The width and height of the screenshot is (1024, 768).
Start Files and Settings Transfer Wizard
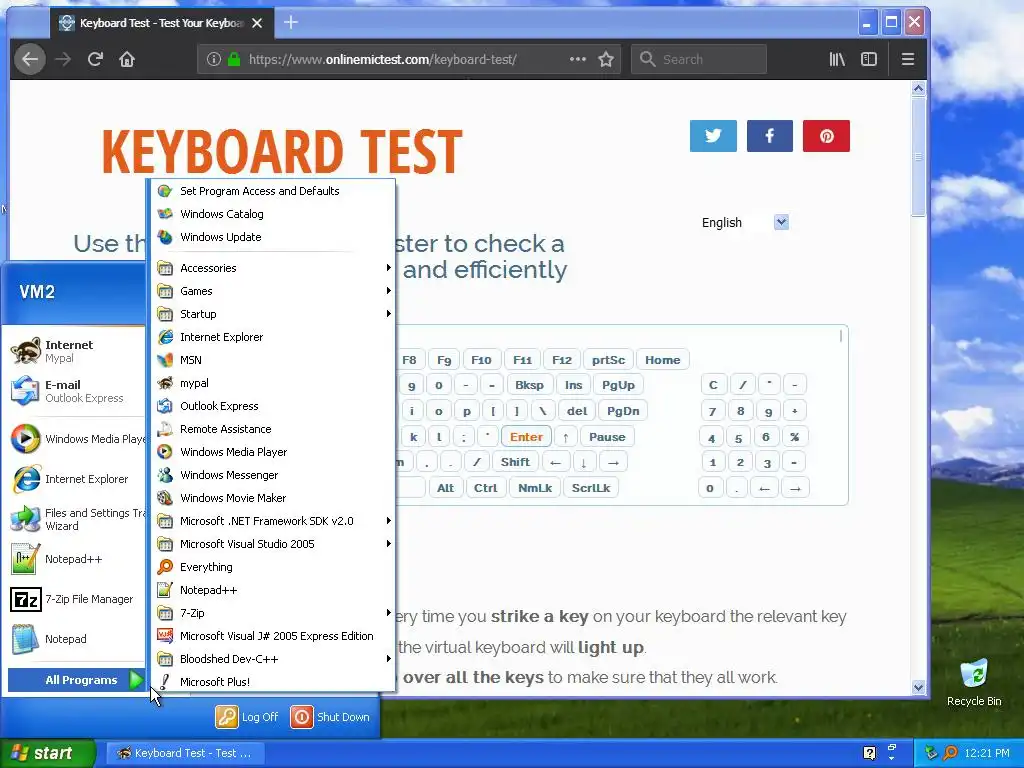click(x=76, y=519)
